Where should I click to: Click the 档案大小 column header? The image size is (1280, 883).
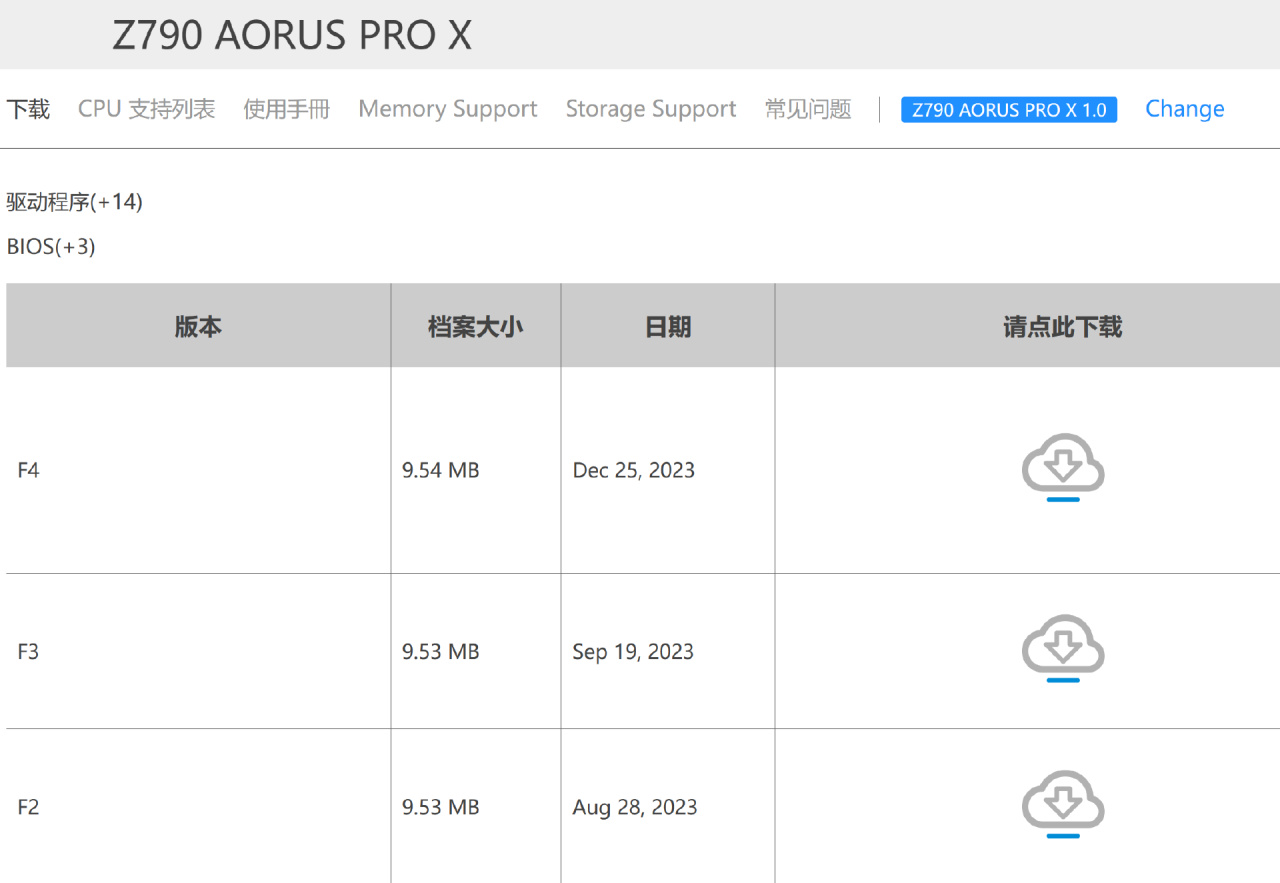click(475, 326)
